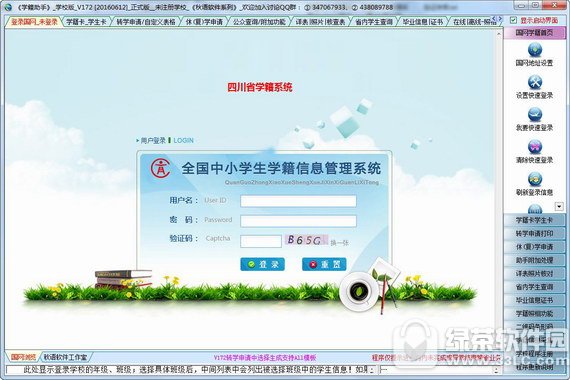Screen dimensions: 570x380
Task: Click the 用户名 User ID input field
Action: pyautogui.click(x=298, y=201)
